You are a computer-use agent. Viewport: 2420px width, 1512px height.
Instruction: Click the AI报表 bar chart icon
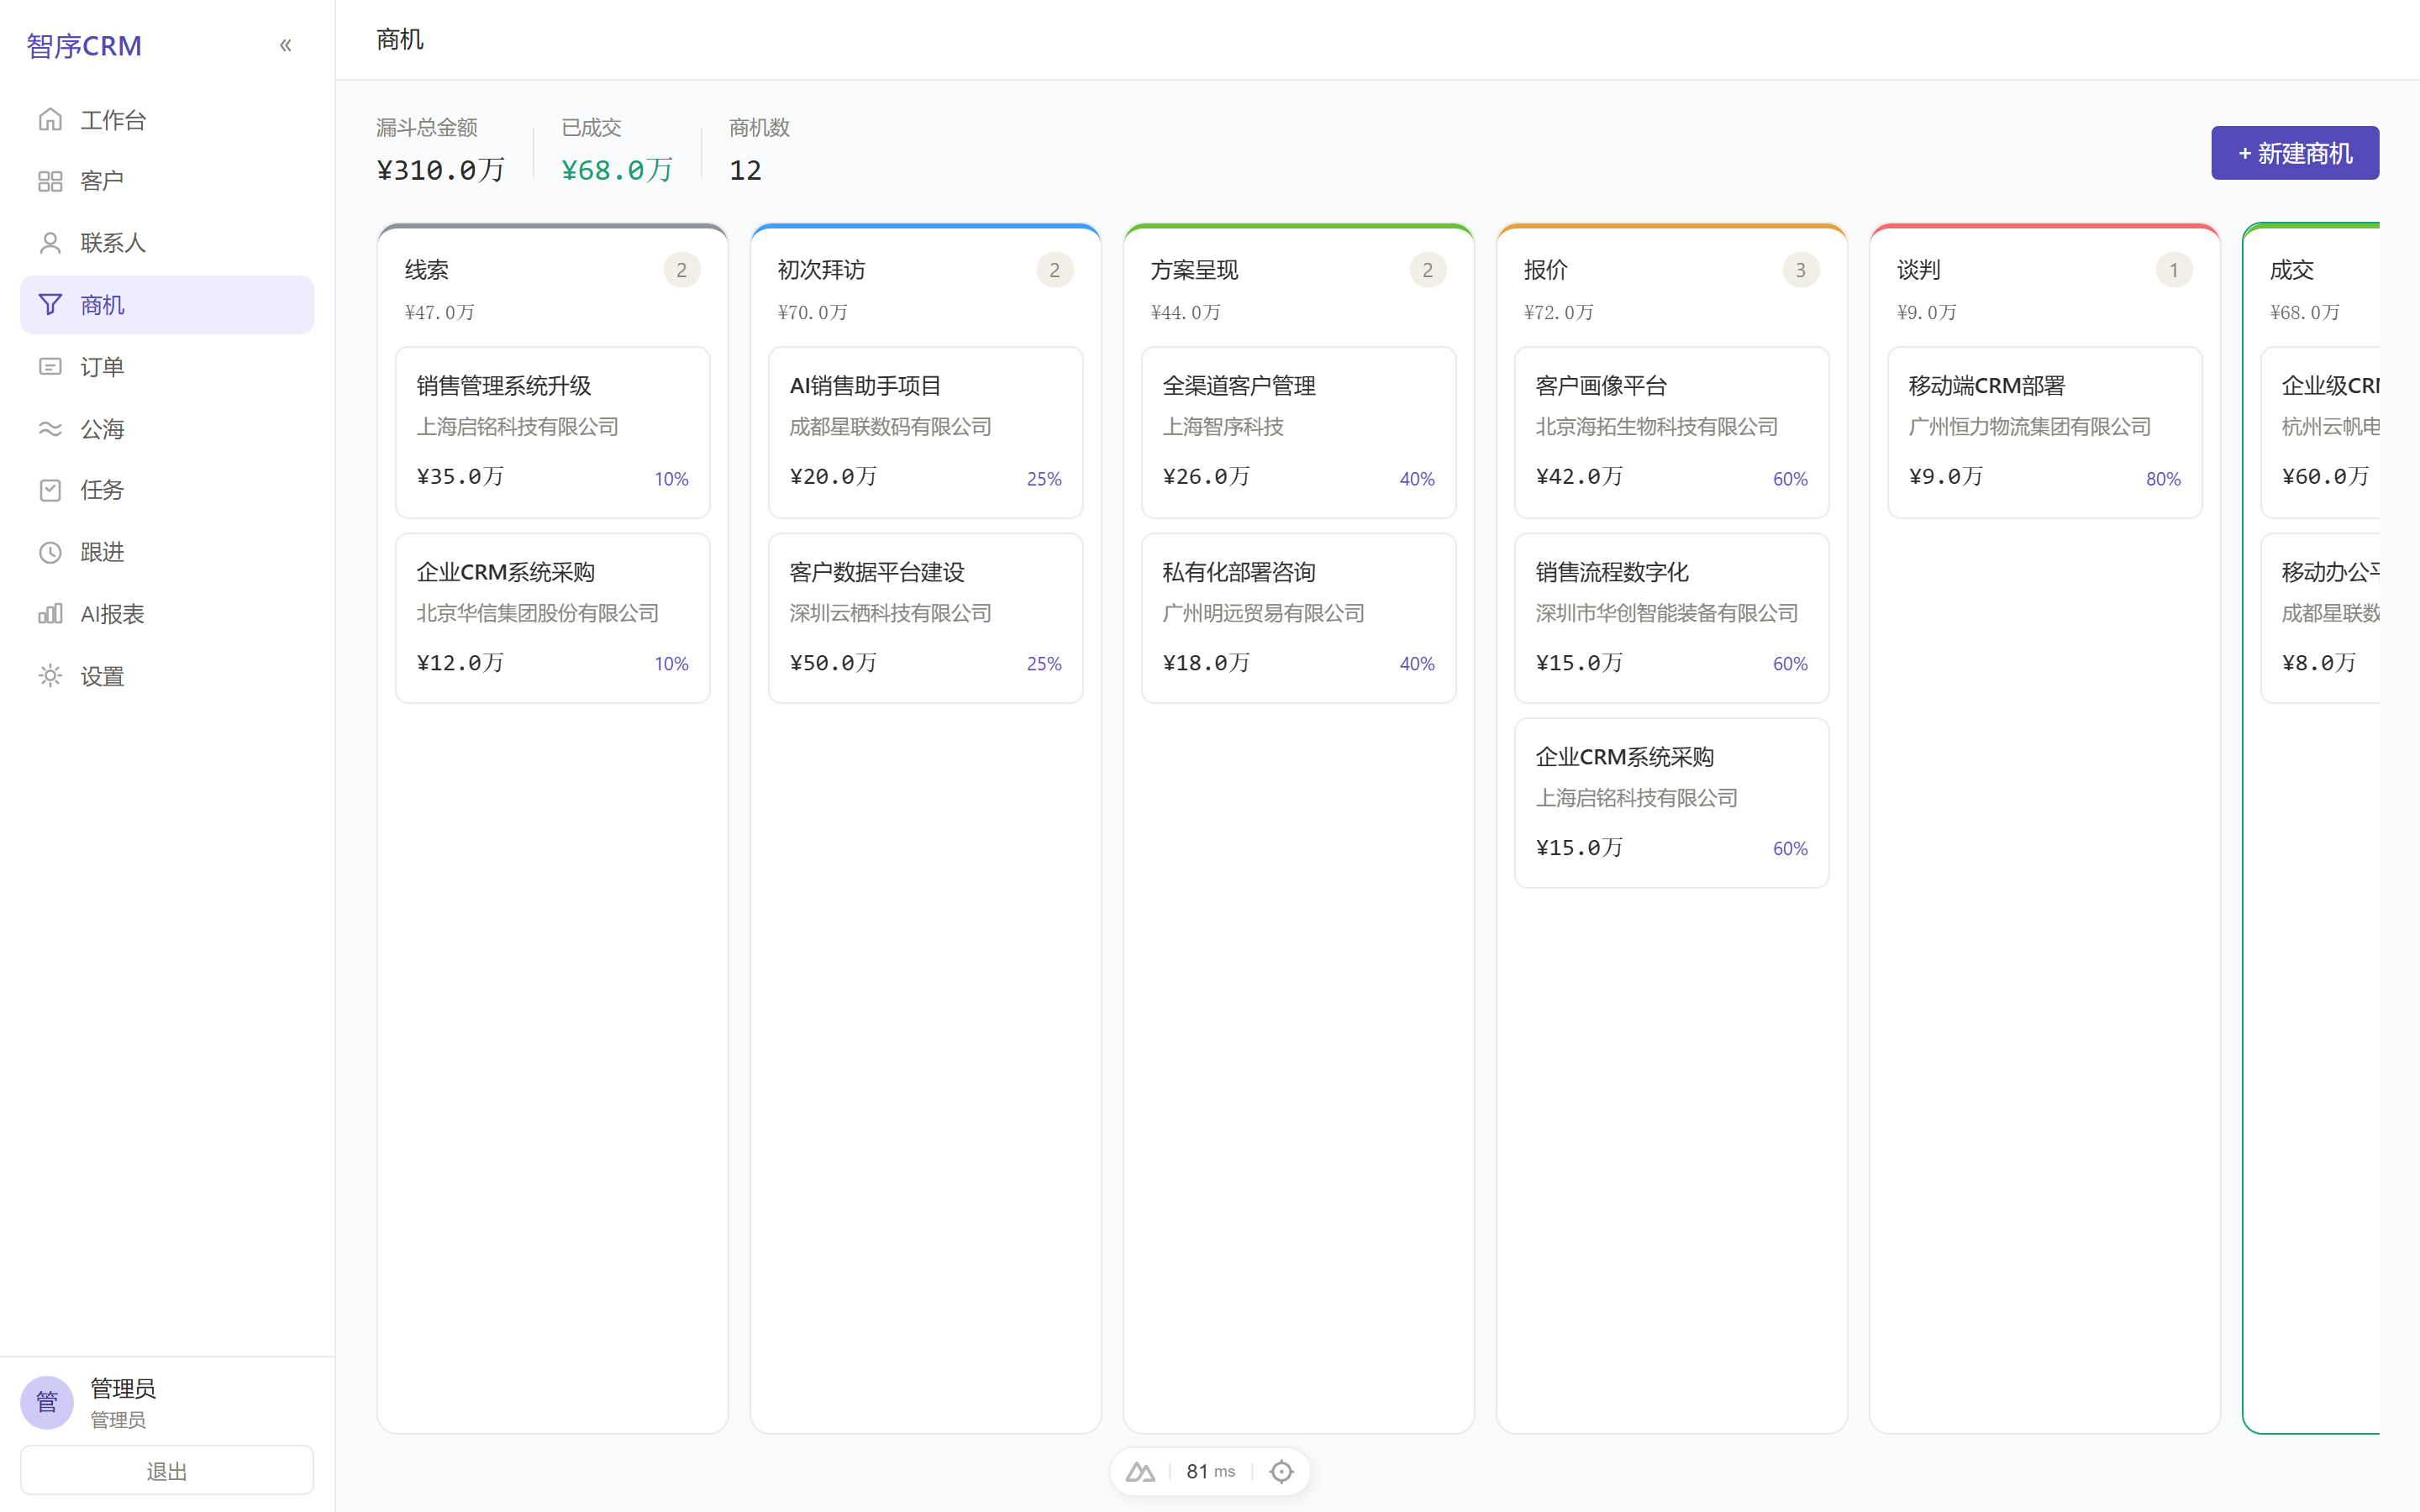[x=50, y=614]
